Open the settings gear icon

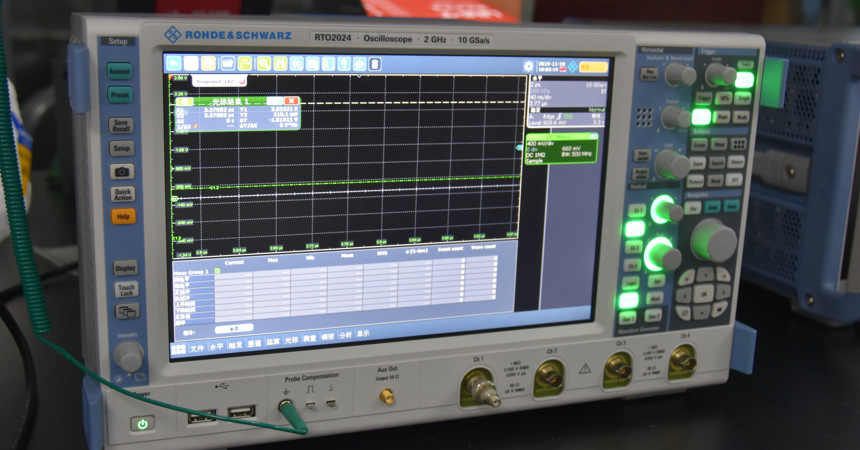[x=528, y=67]
